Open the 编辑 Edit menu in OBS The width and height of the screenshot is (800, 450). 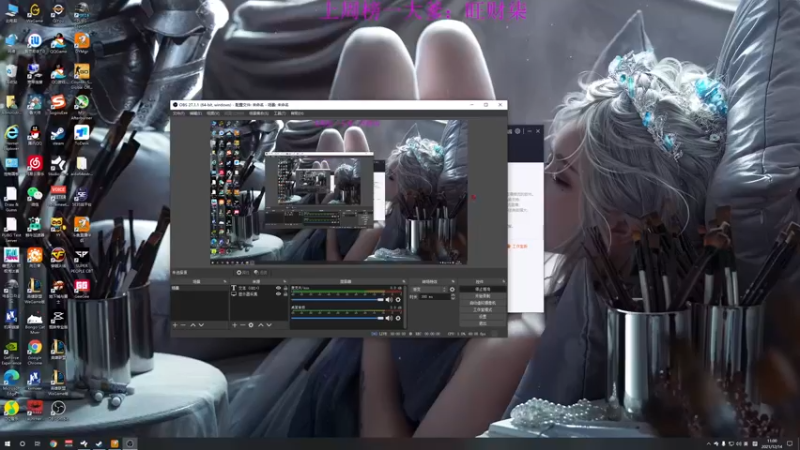[195, 113]
